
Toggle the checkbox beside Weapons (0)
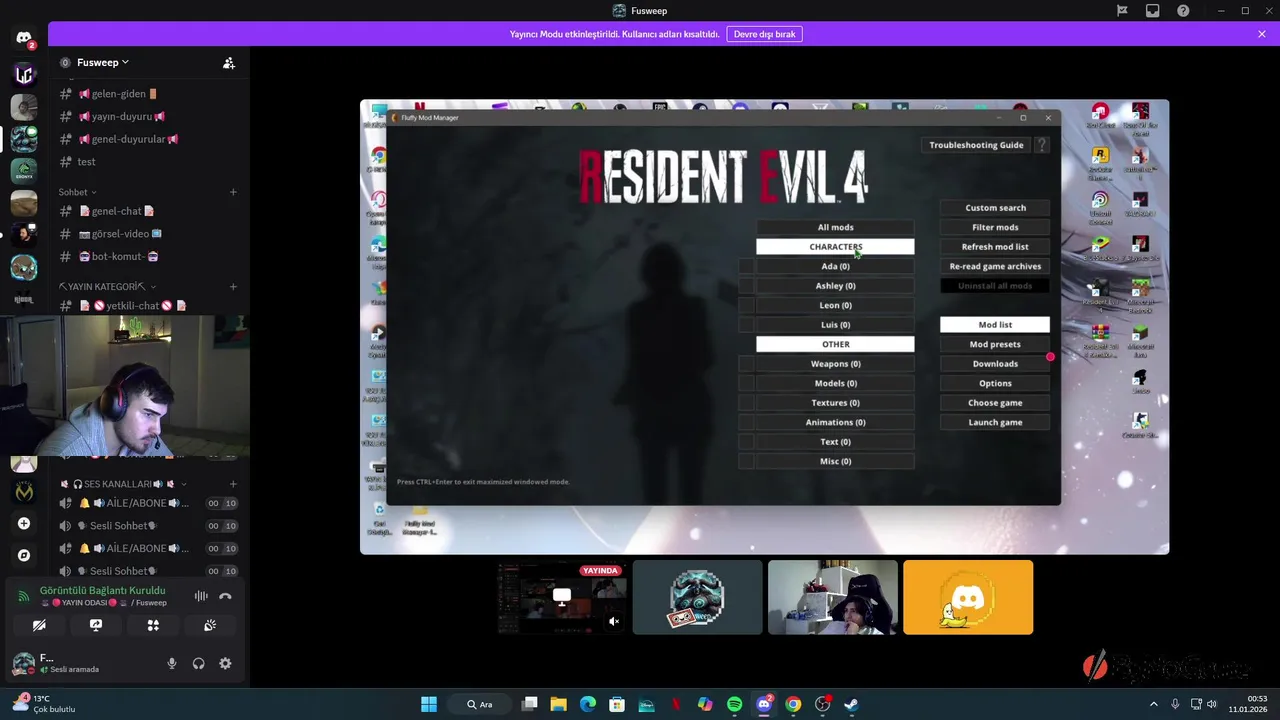coord(746,364)
